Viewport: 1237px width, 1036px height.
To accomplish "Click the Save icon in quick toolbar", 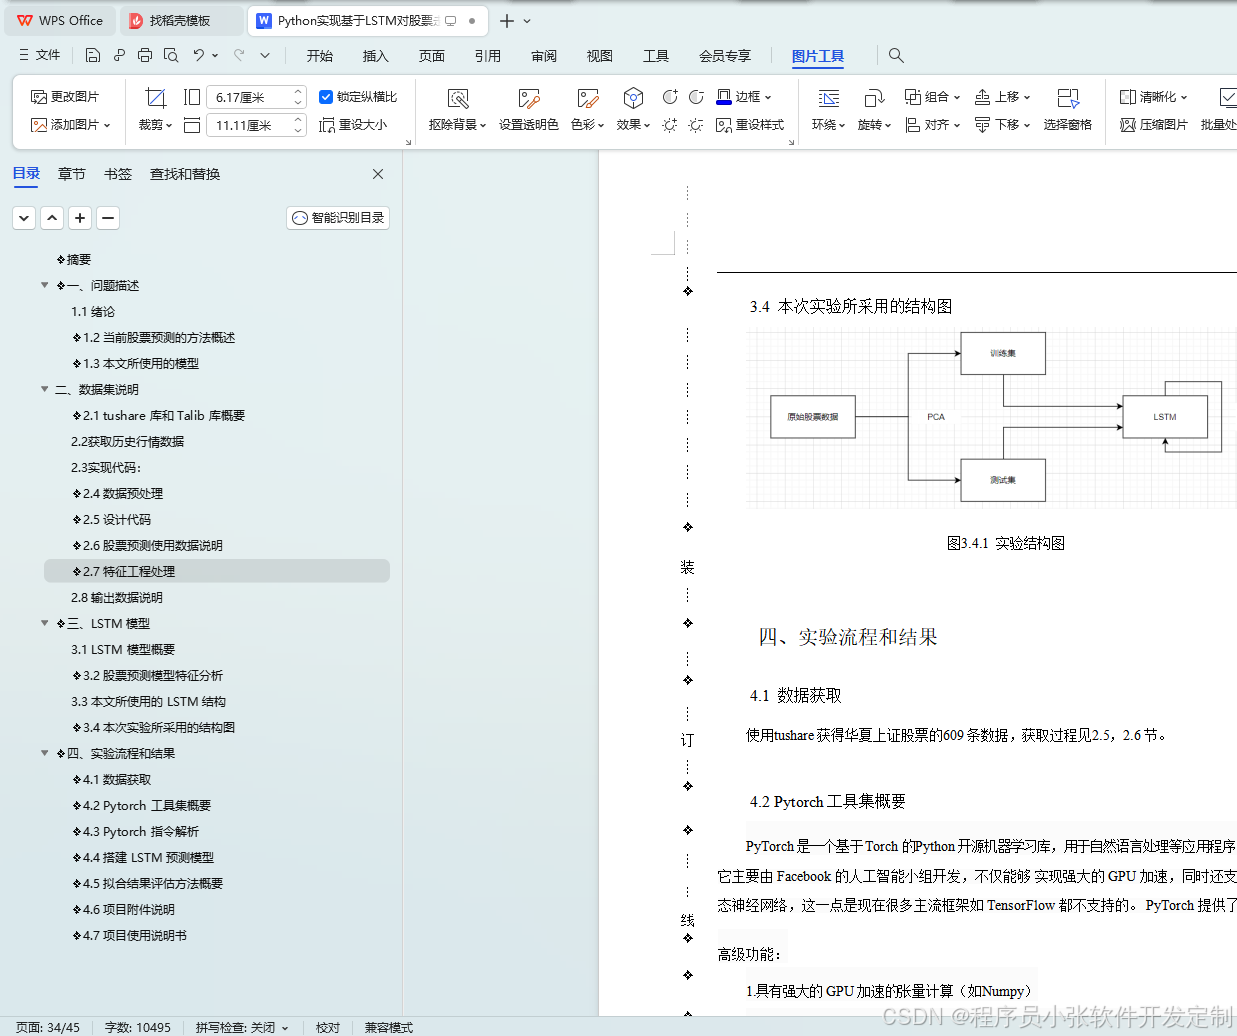I will tap(93, 55).
